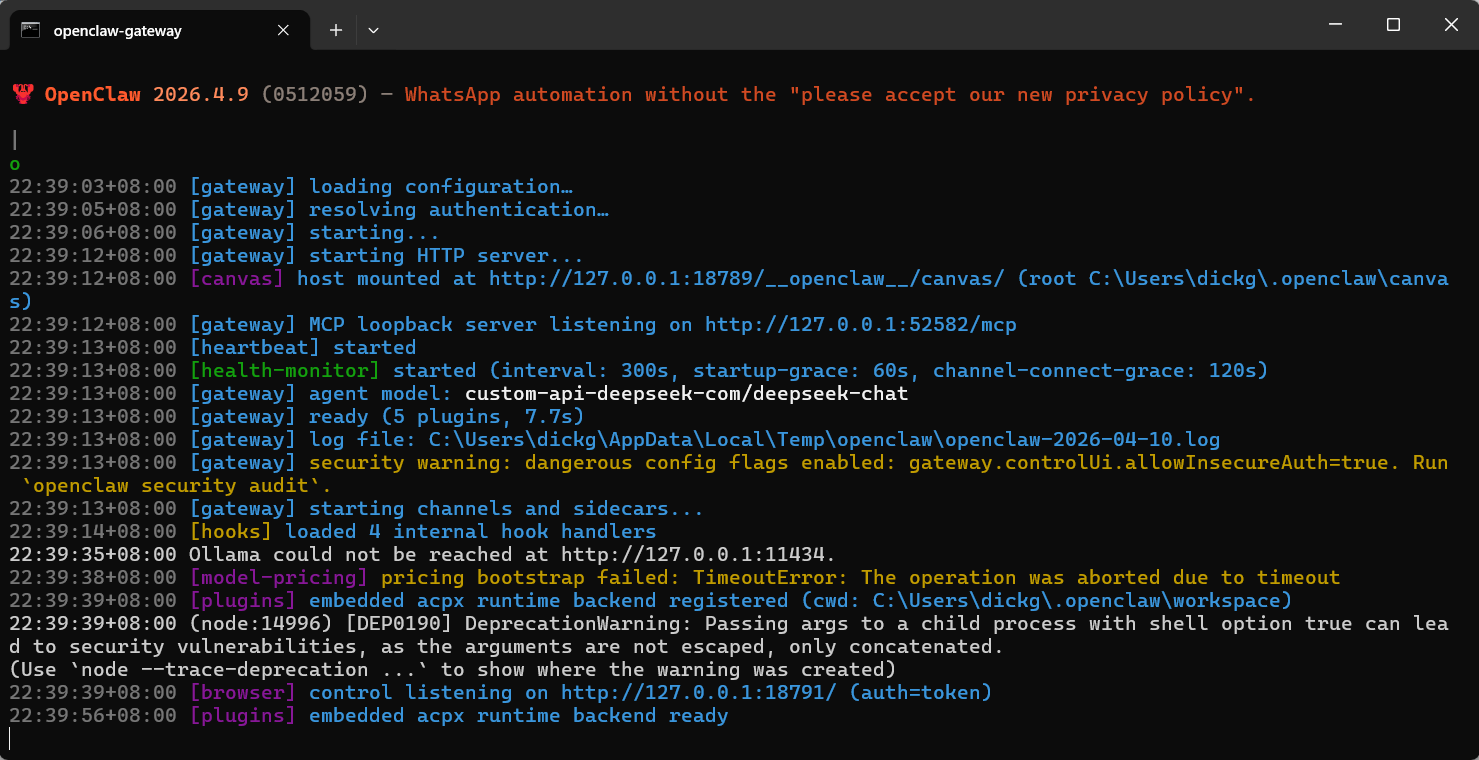Click the 'OpenClaw 2026.4.9' version text
This screenshot has width=1479, height=760.
click(146, 95)
